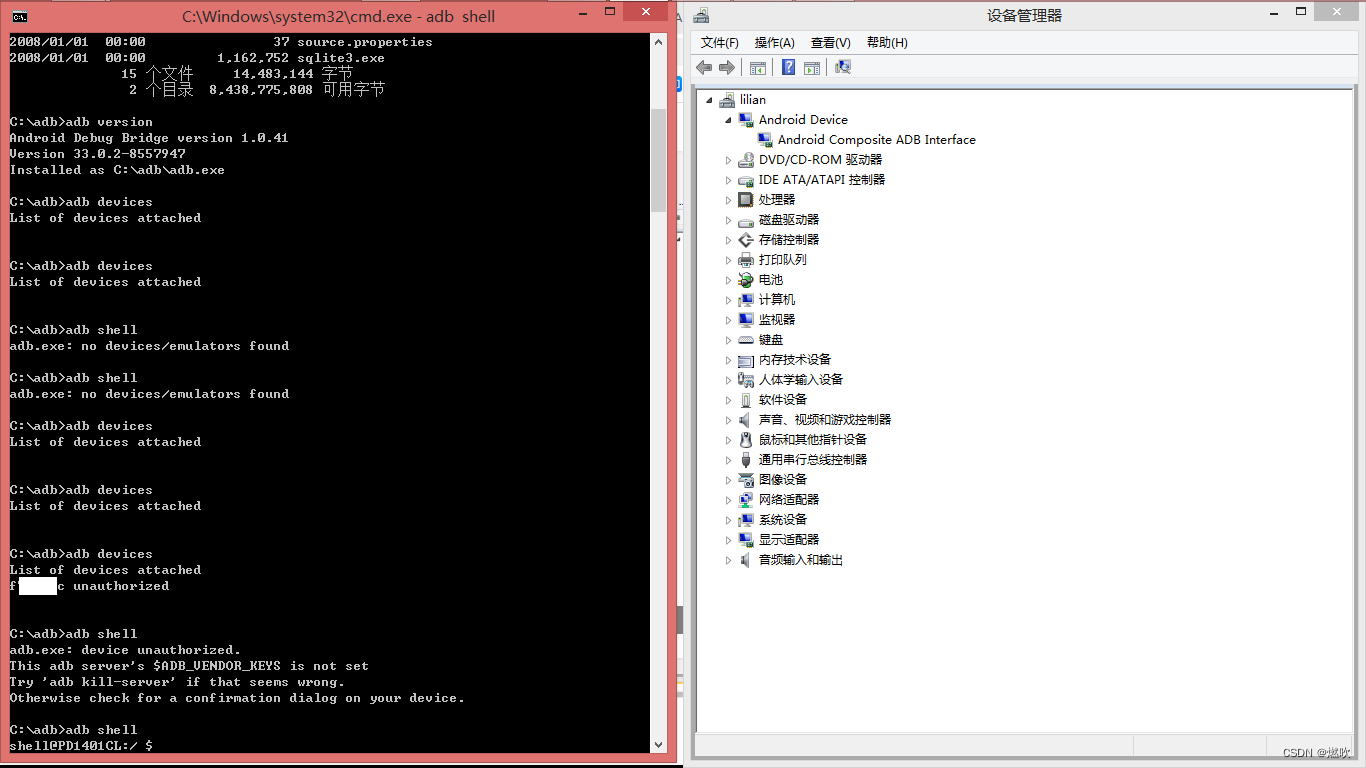
Task: Click the 'unauthorized' device line in cmd
Action: coord(89,586)
